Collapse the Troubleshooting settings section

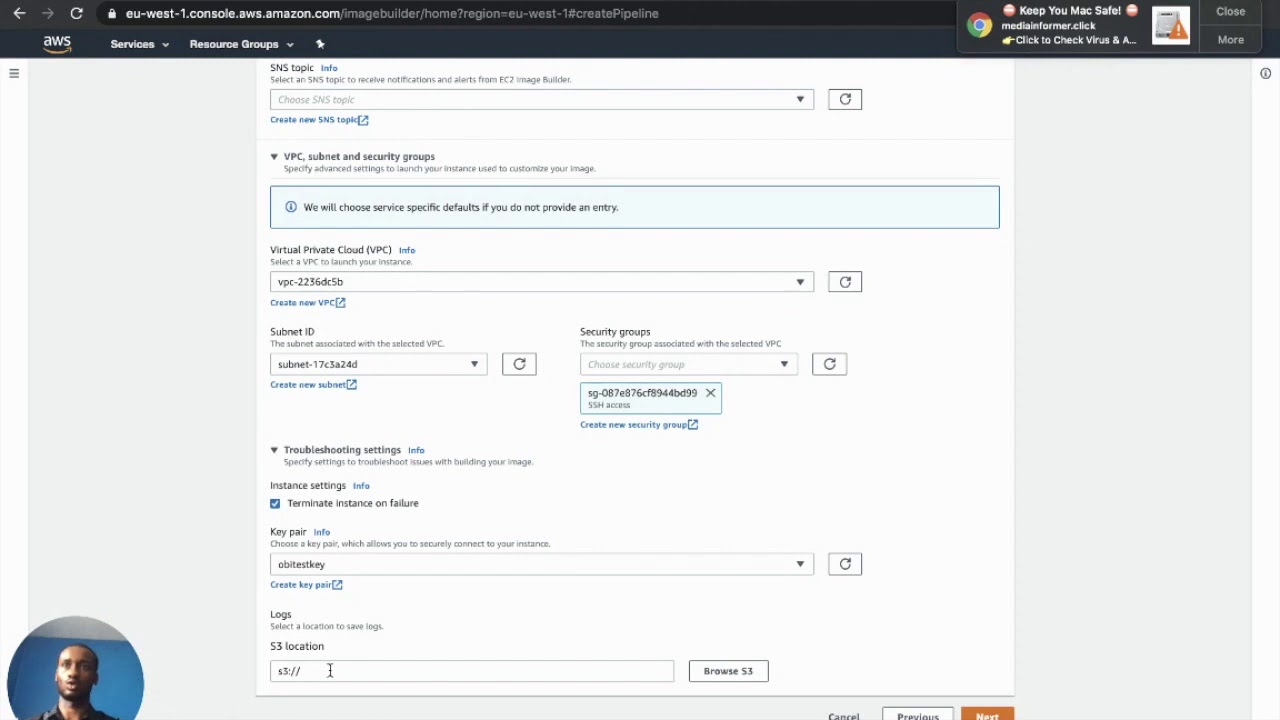pos(274,450)
